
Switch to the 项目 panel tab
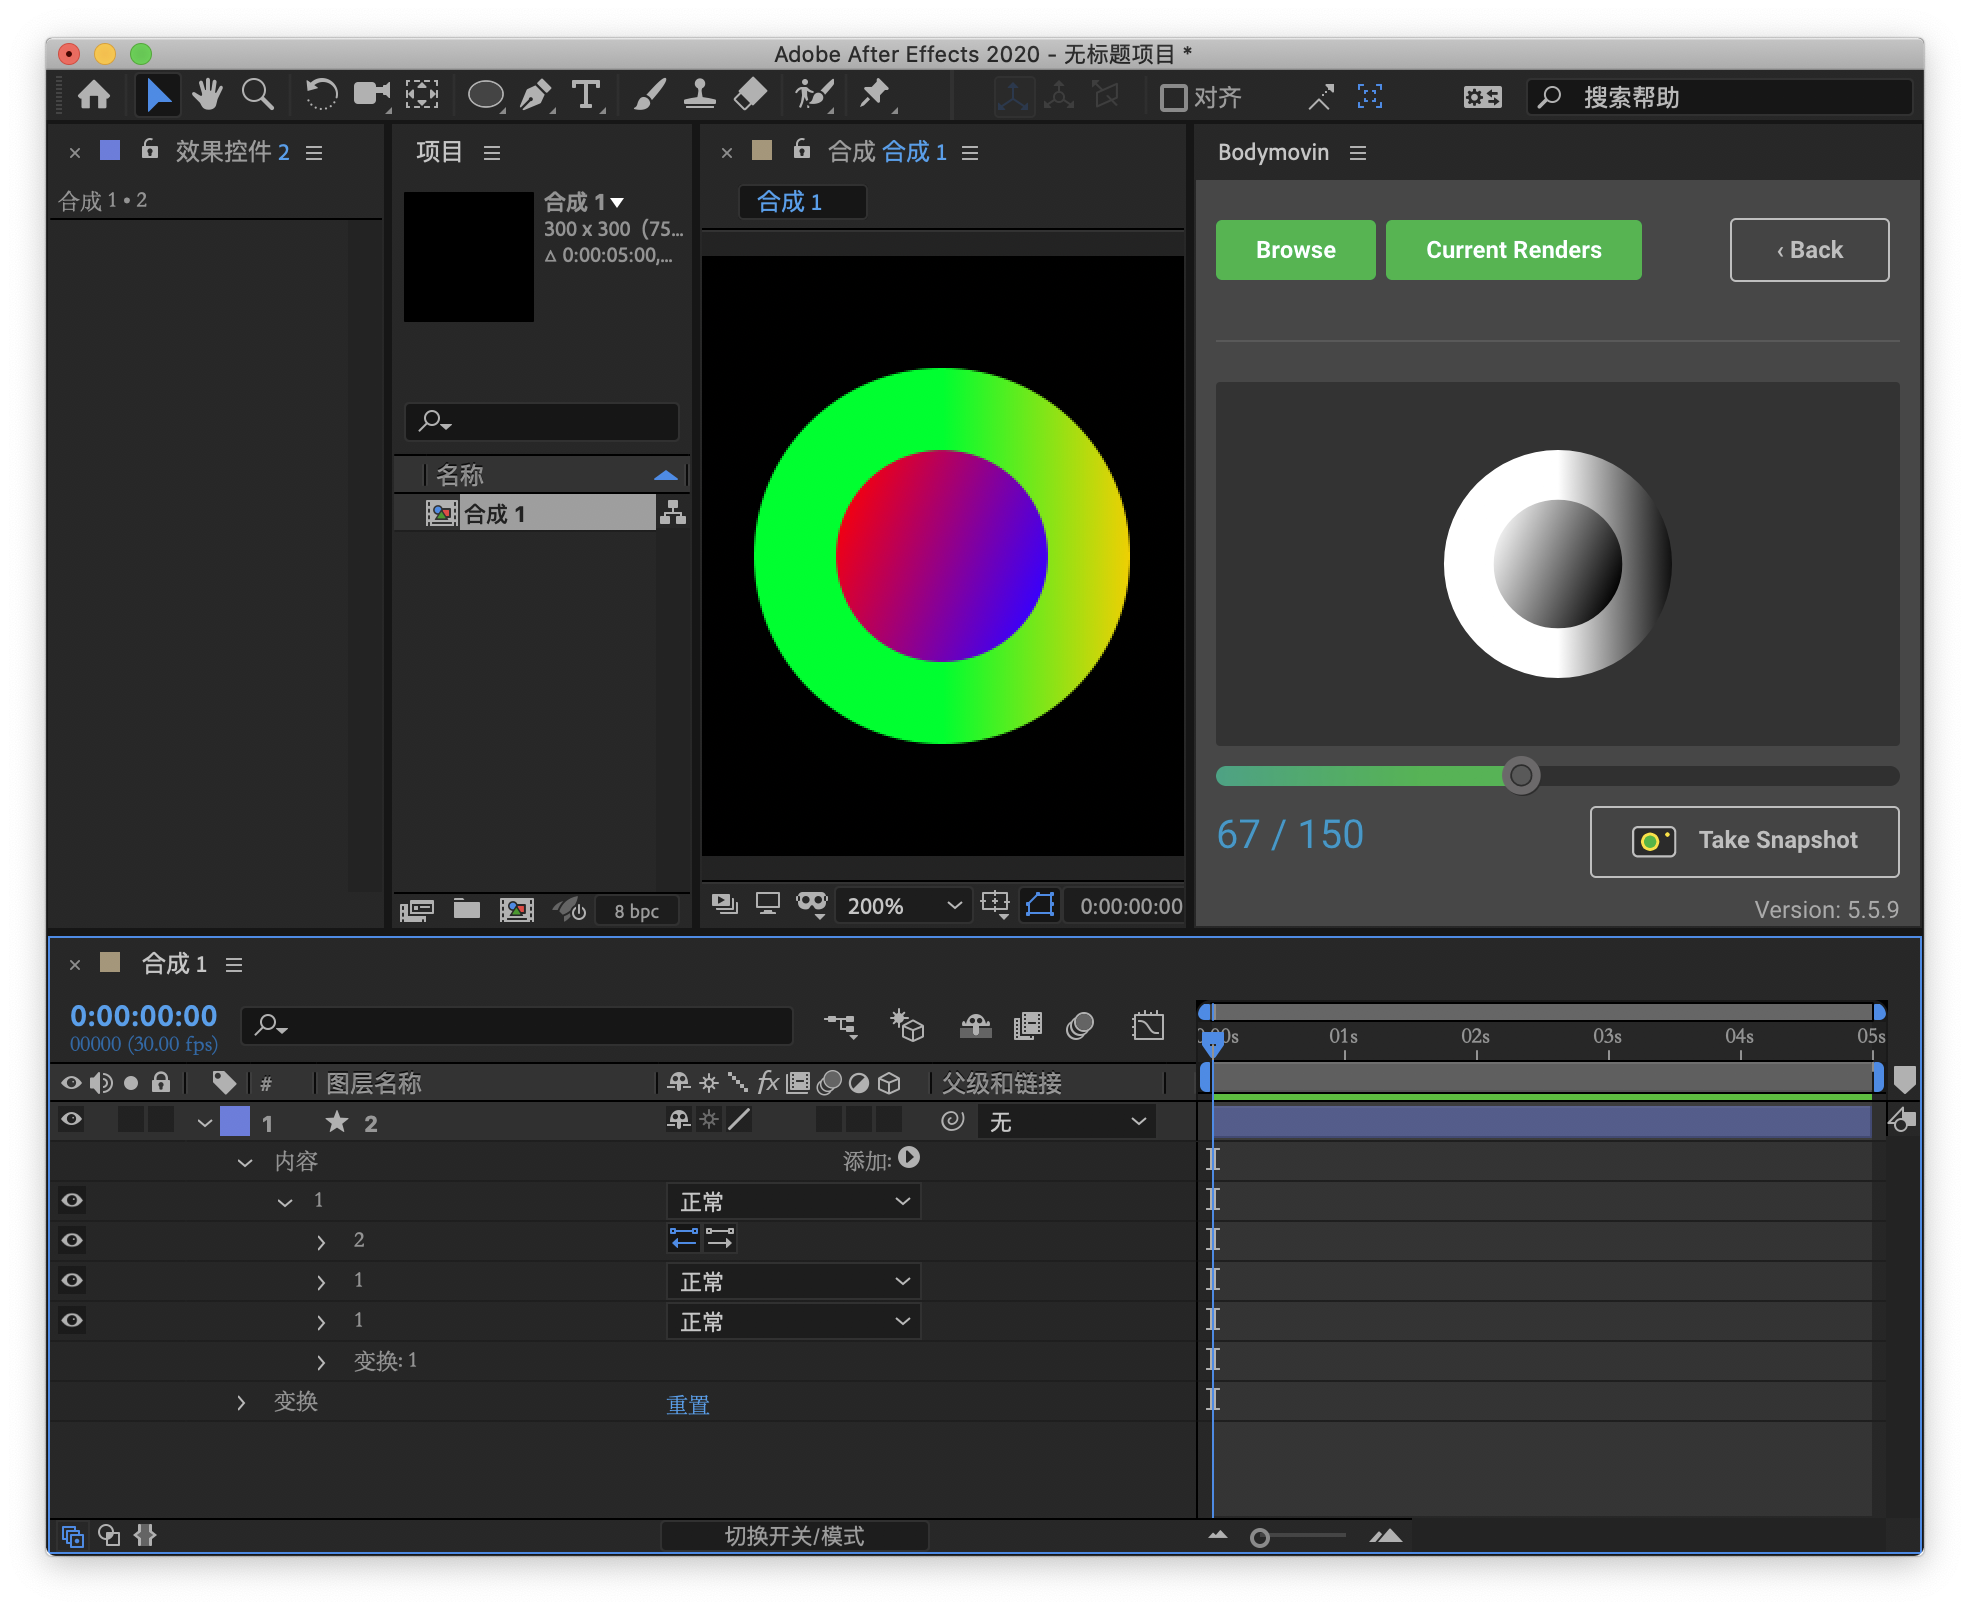(437, 151)
